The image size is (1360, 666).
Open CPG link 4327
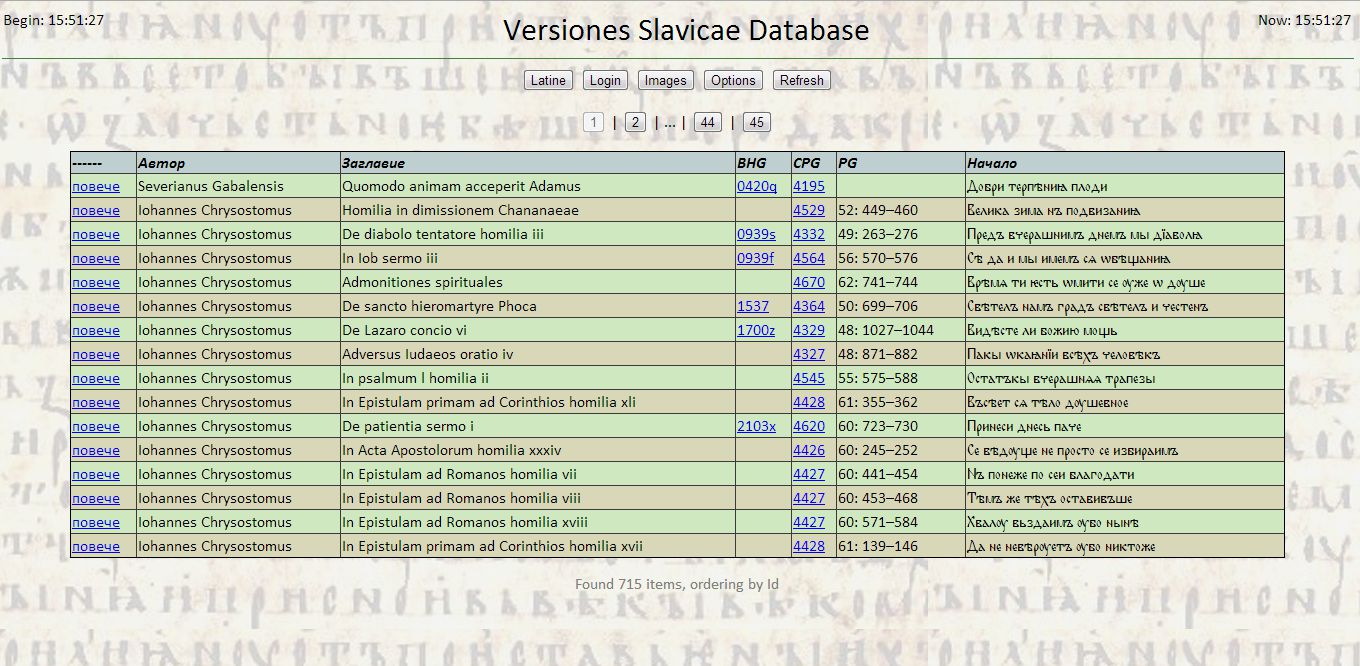coord(809,354)
